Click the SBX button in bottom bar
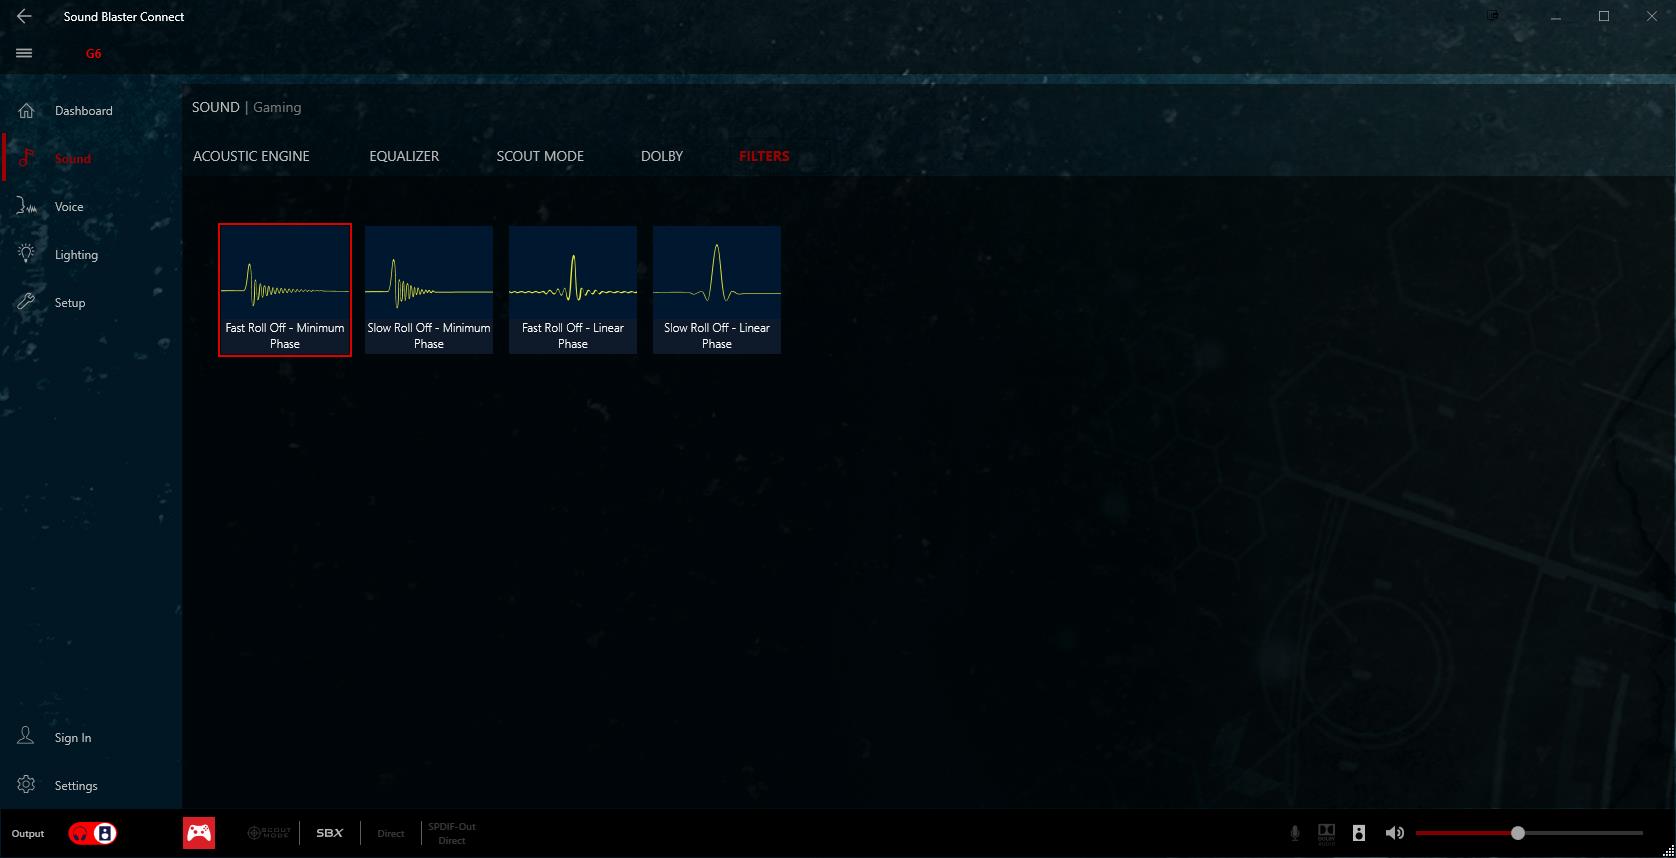 330,833
